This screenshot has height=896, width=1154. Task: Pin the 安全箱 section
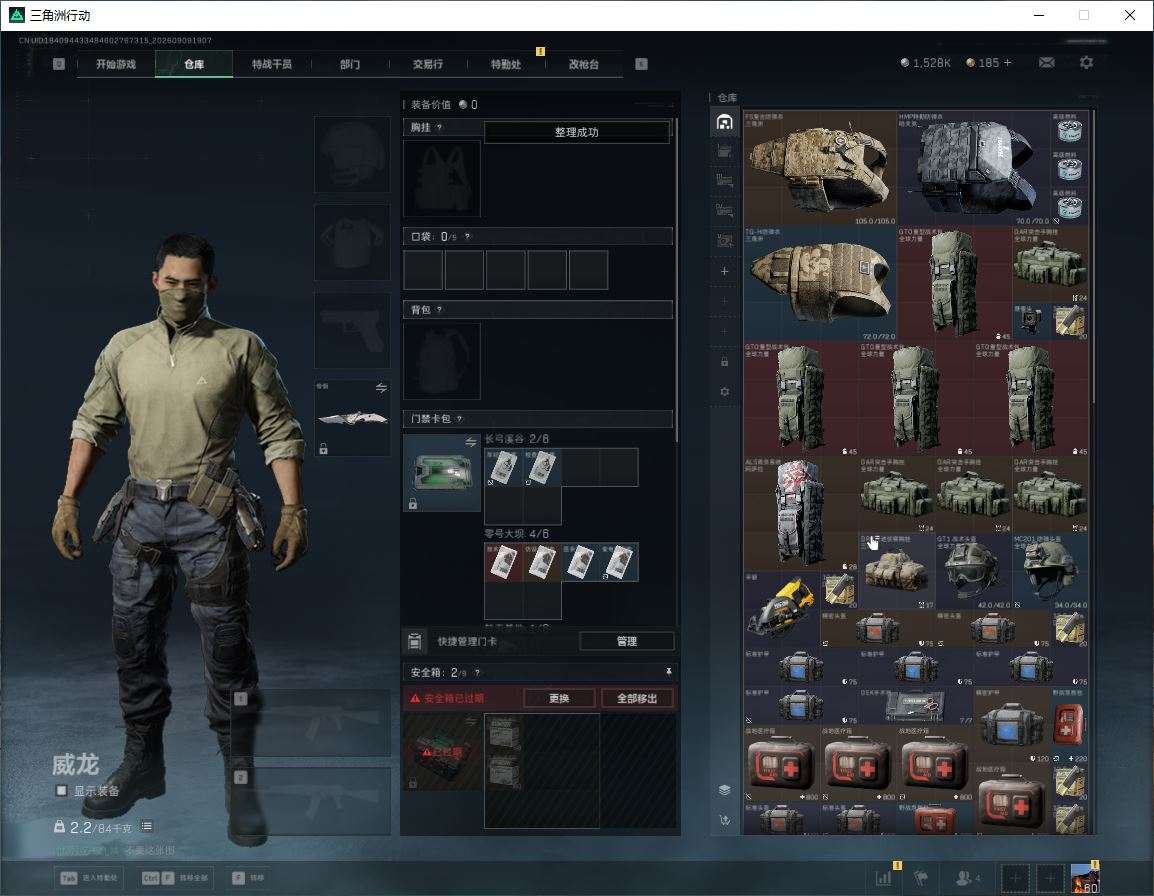668,671
